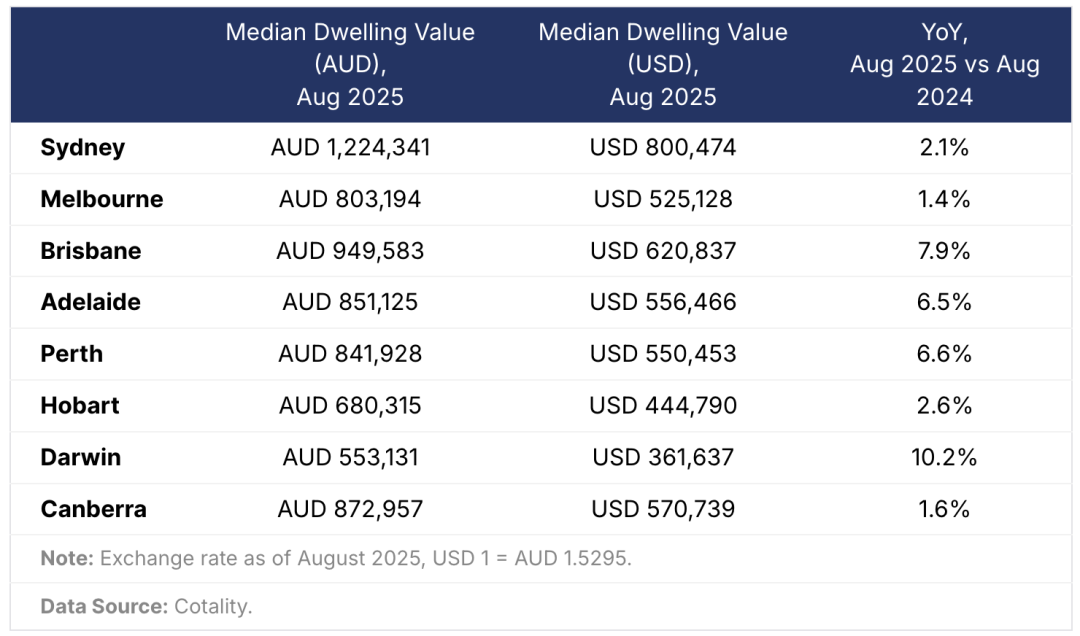Click the Data Source Cotality footnote
This screenshot has height=636, width=1080.
point(146,606)
